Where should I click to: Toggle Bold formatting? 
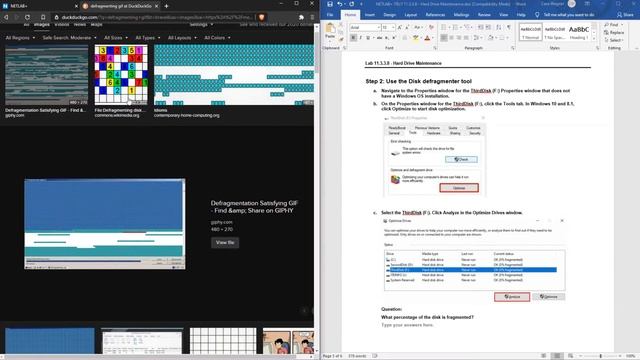[353, 38]
